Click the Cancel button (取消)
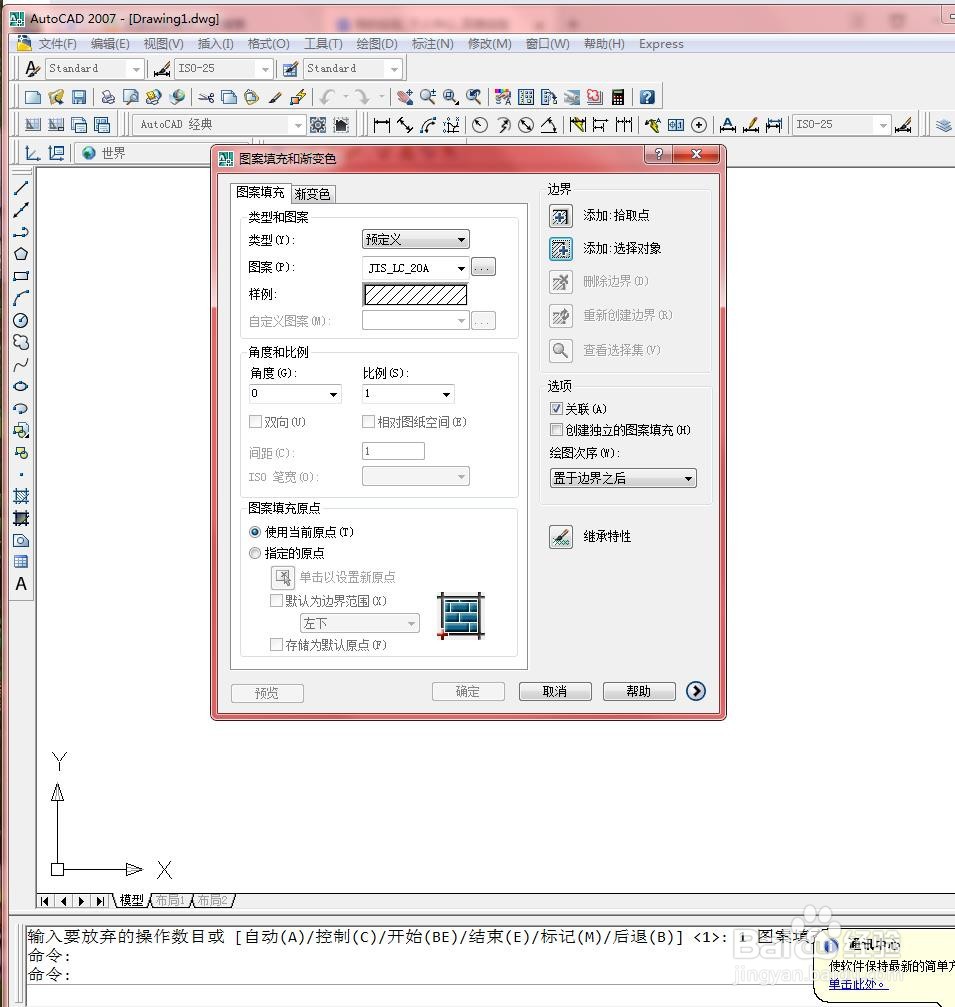 coord(555,691)
